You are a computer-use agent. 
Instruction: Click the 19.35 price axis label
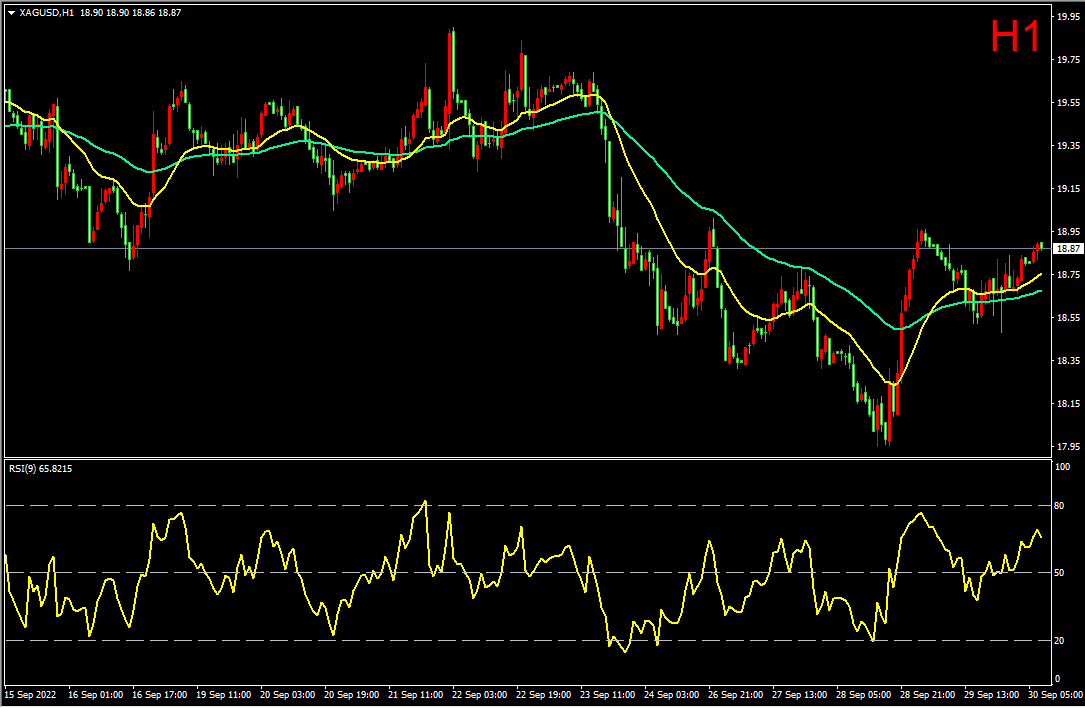click(1068, 146)
